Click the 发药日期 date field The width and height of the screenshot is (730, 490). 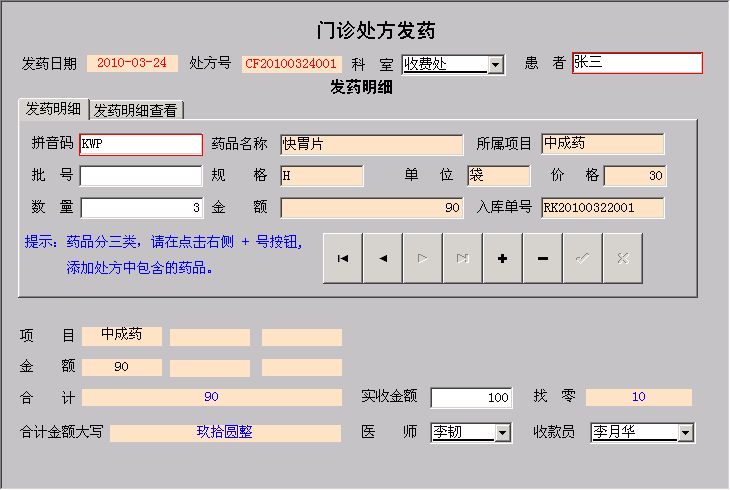(132, 63)
